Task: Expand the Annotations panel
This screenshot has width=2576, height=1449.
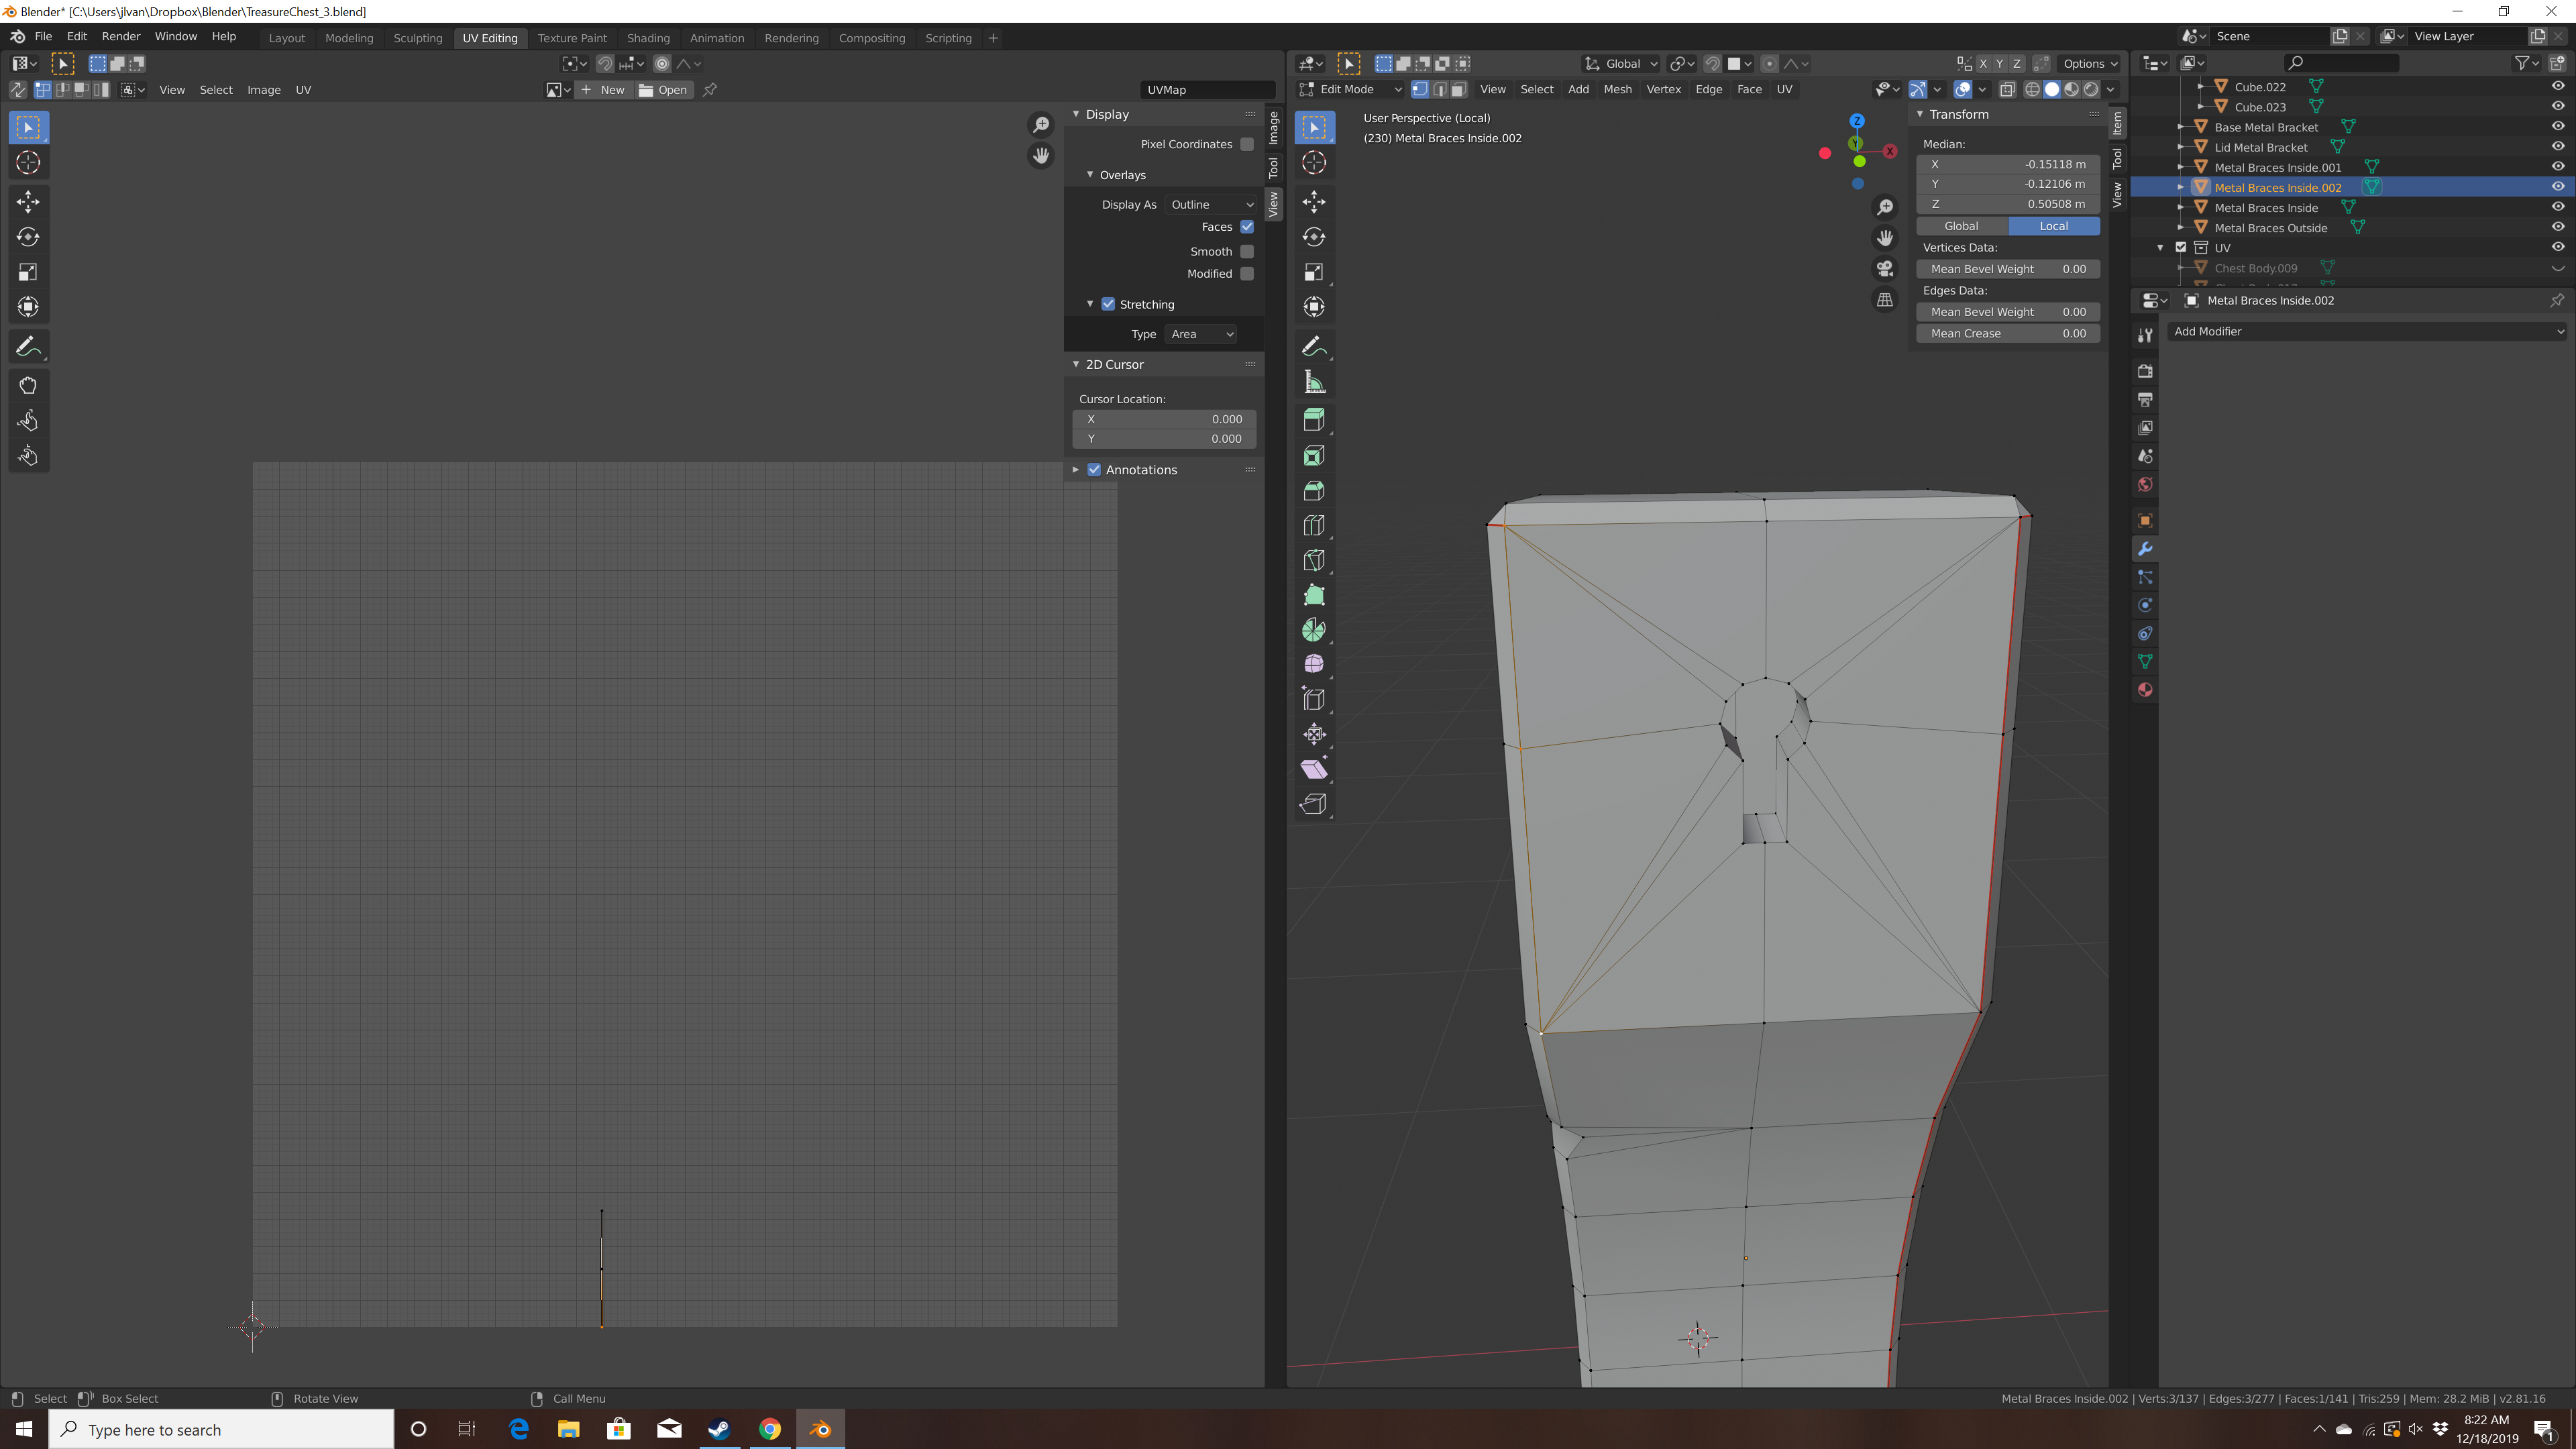Action: click(x=1076, y=470)
